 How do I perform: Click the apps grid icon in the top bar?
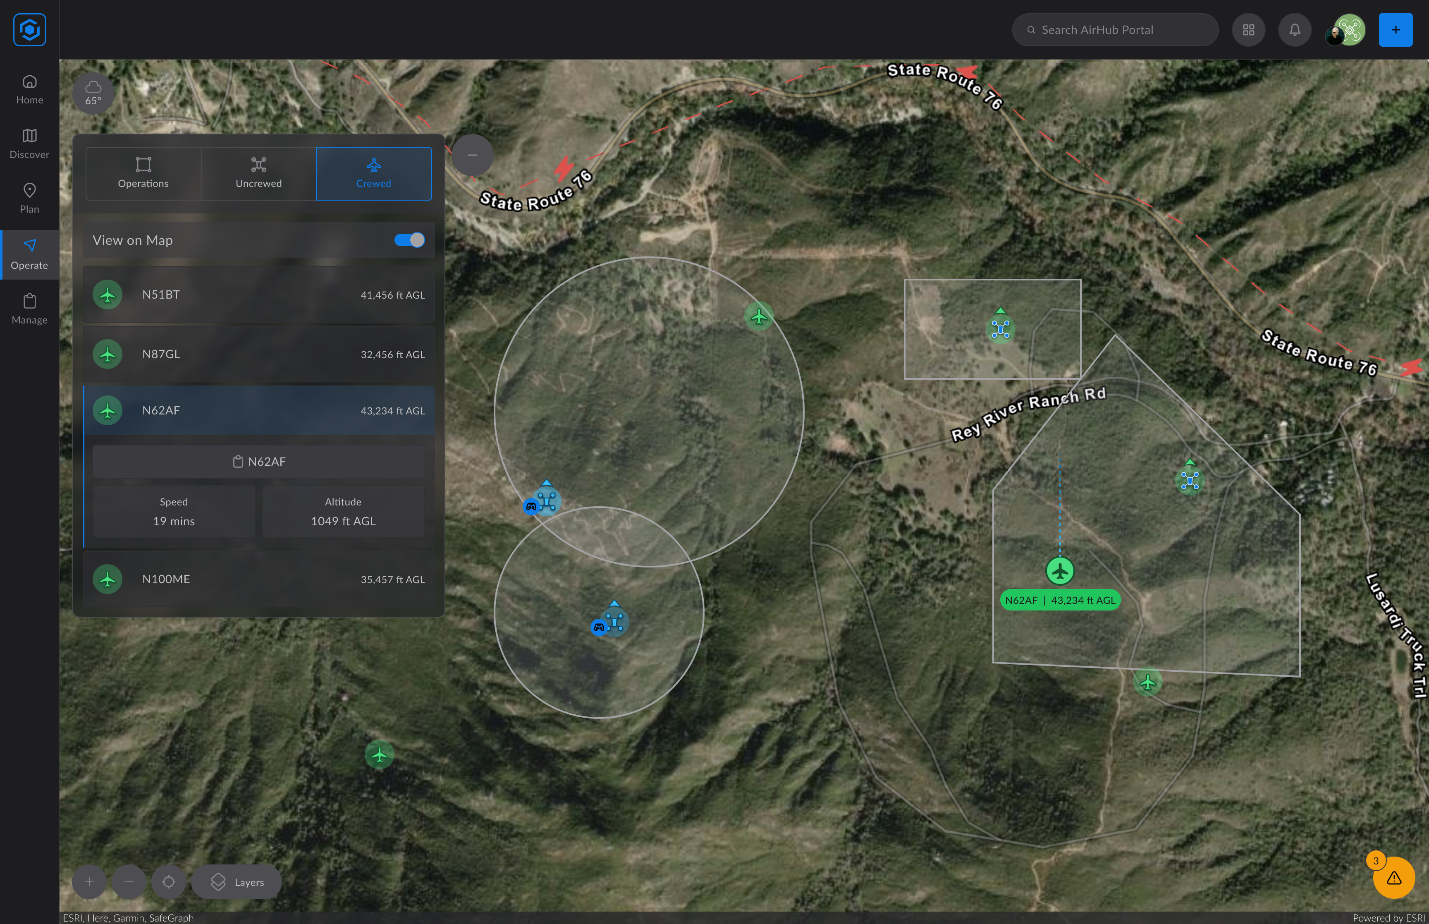[1248, 29]
